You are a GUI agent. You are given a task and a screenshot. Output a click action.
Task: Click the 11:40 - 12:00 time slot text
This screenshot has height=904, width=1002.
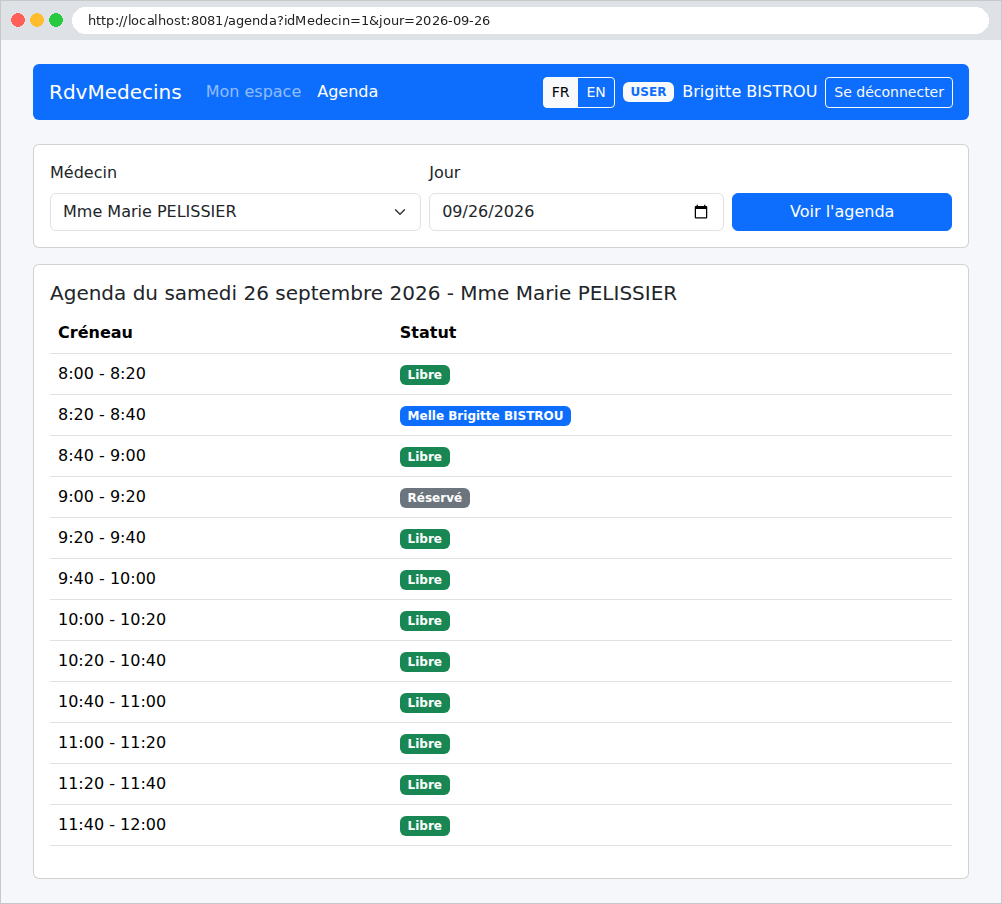coord(112,824)
